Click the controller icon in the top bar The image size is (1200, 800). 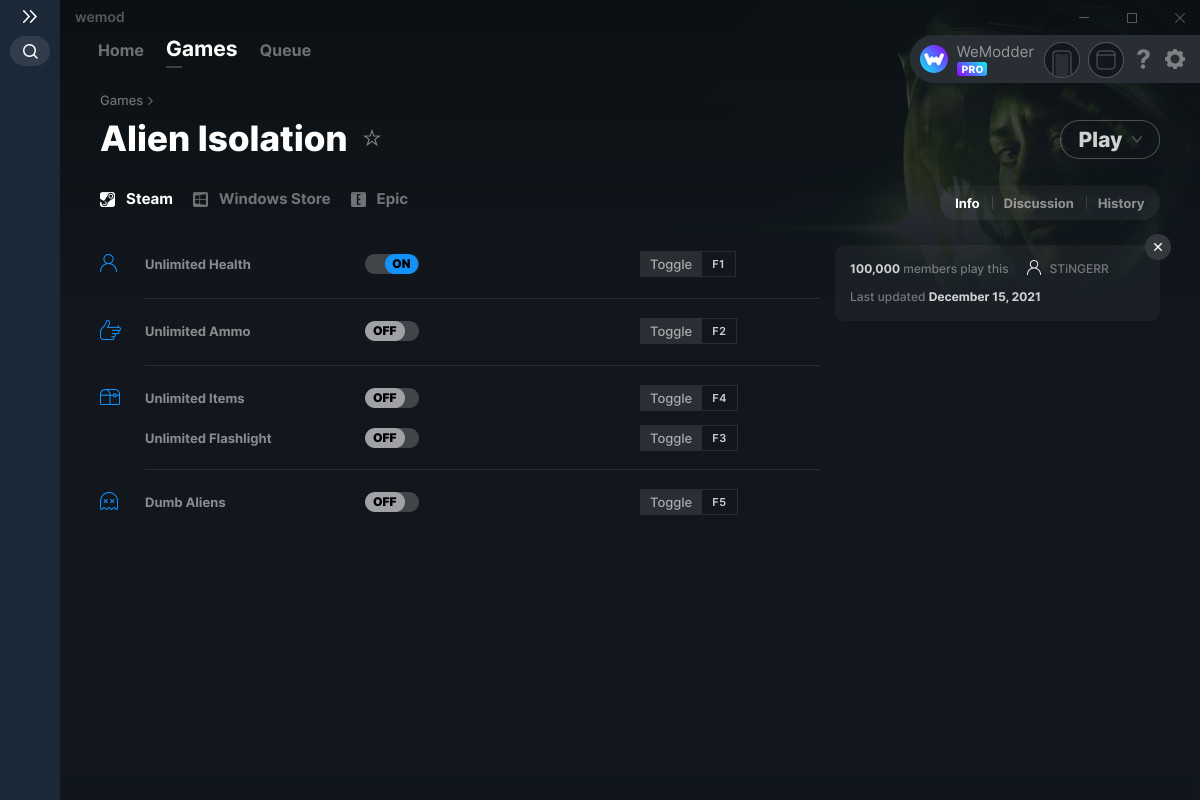click(x=1061, y=60)
